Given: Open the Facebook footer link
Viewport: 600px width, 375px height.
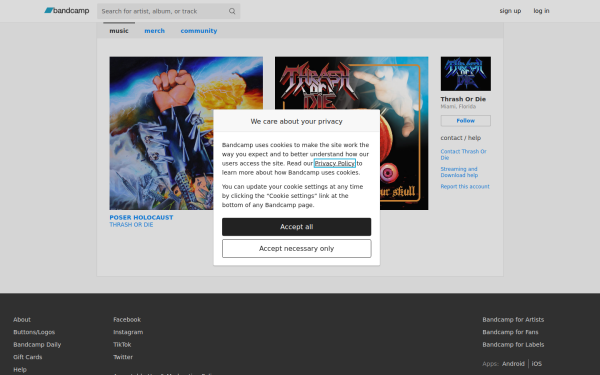Looking at the screenshot, I should coord(127,320).
